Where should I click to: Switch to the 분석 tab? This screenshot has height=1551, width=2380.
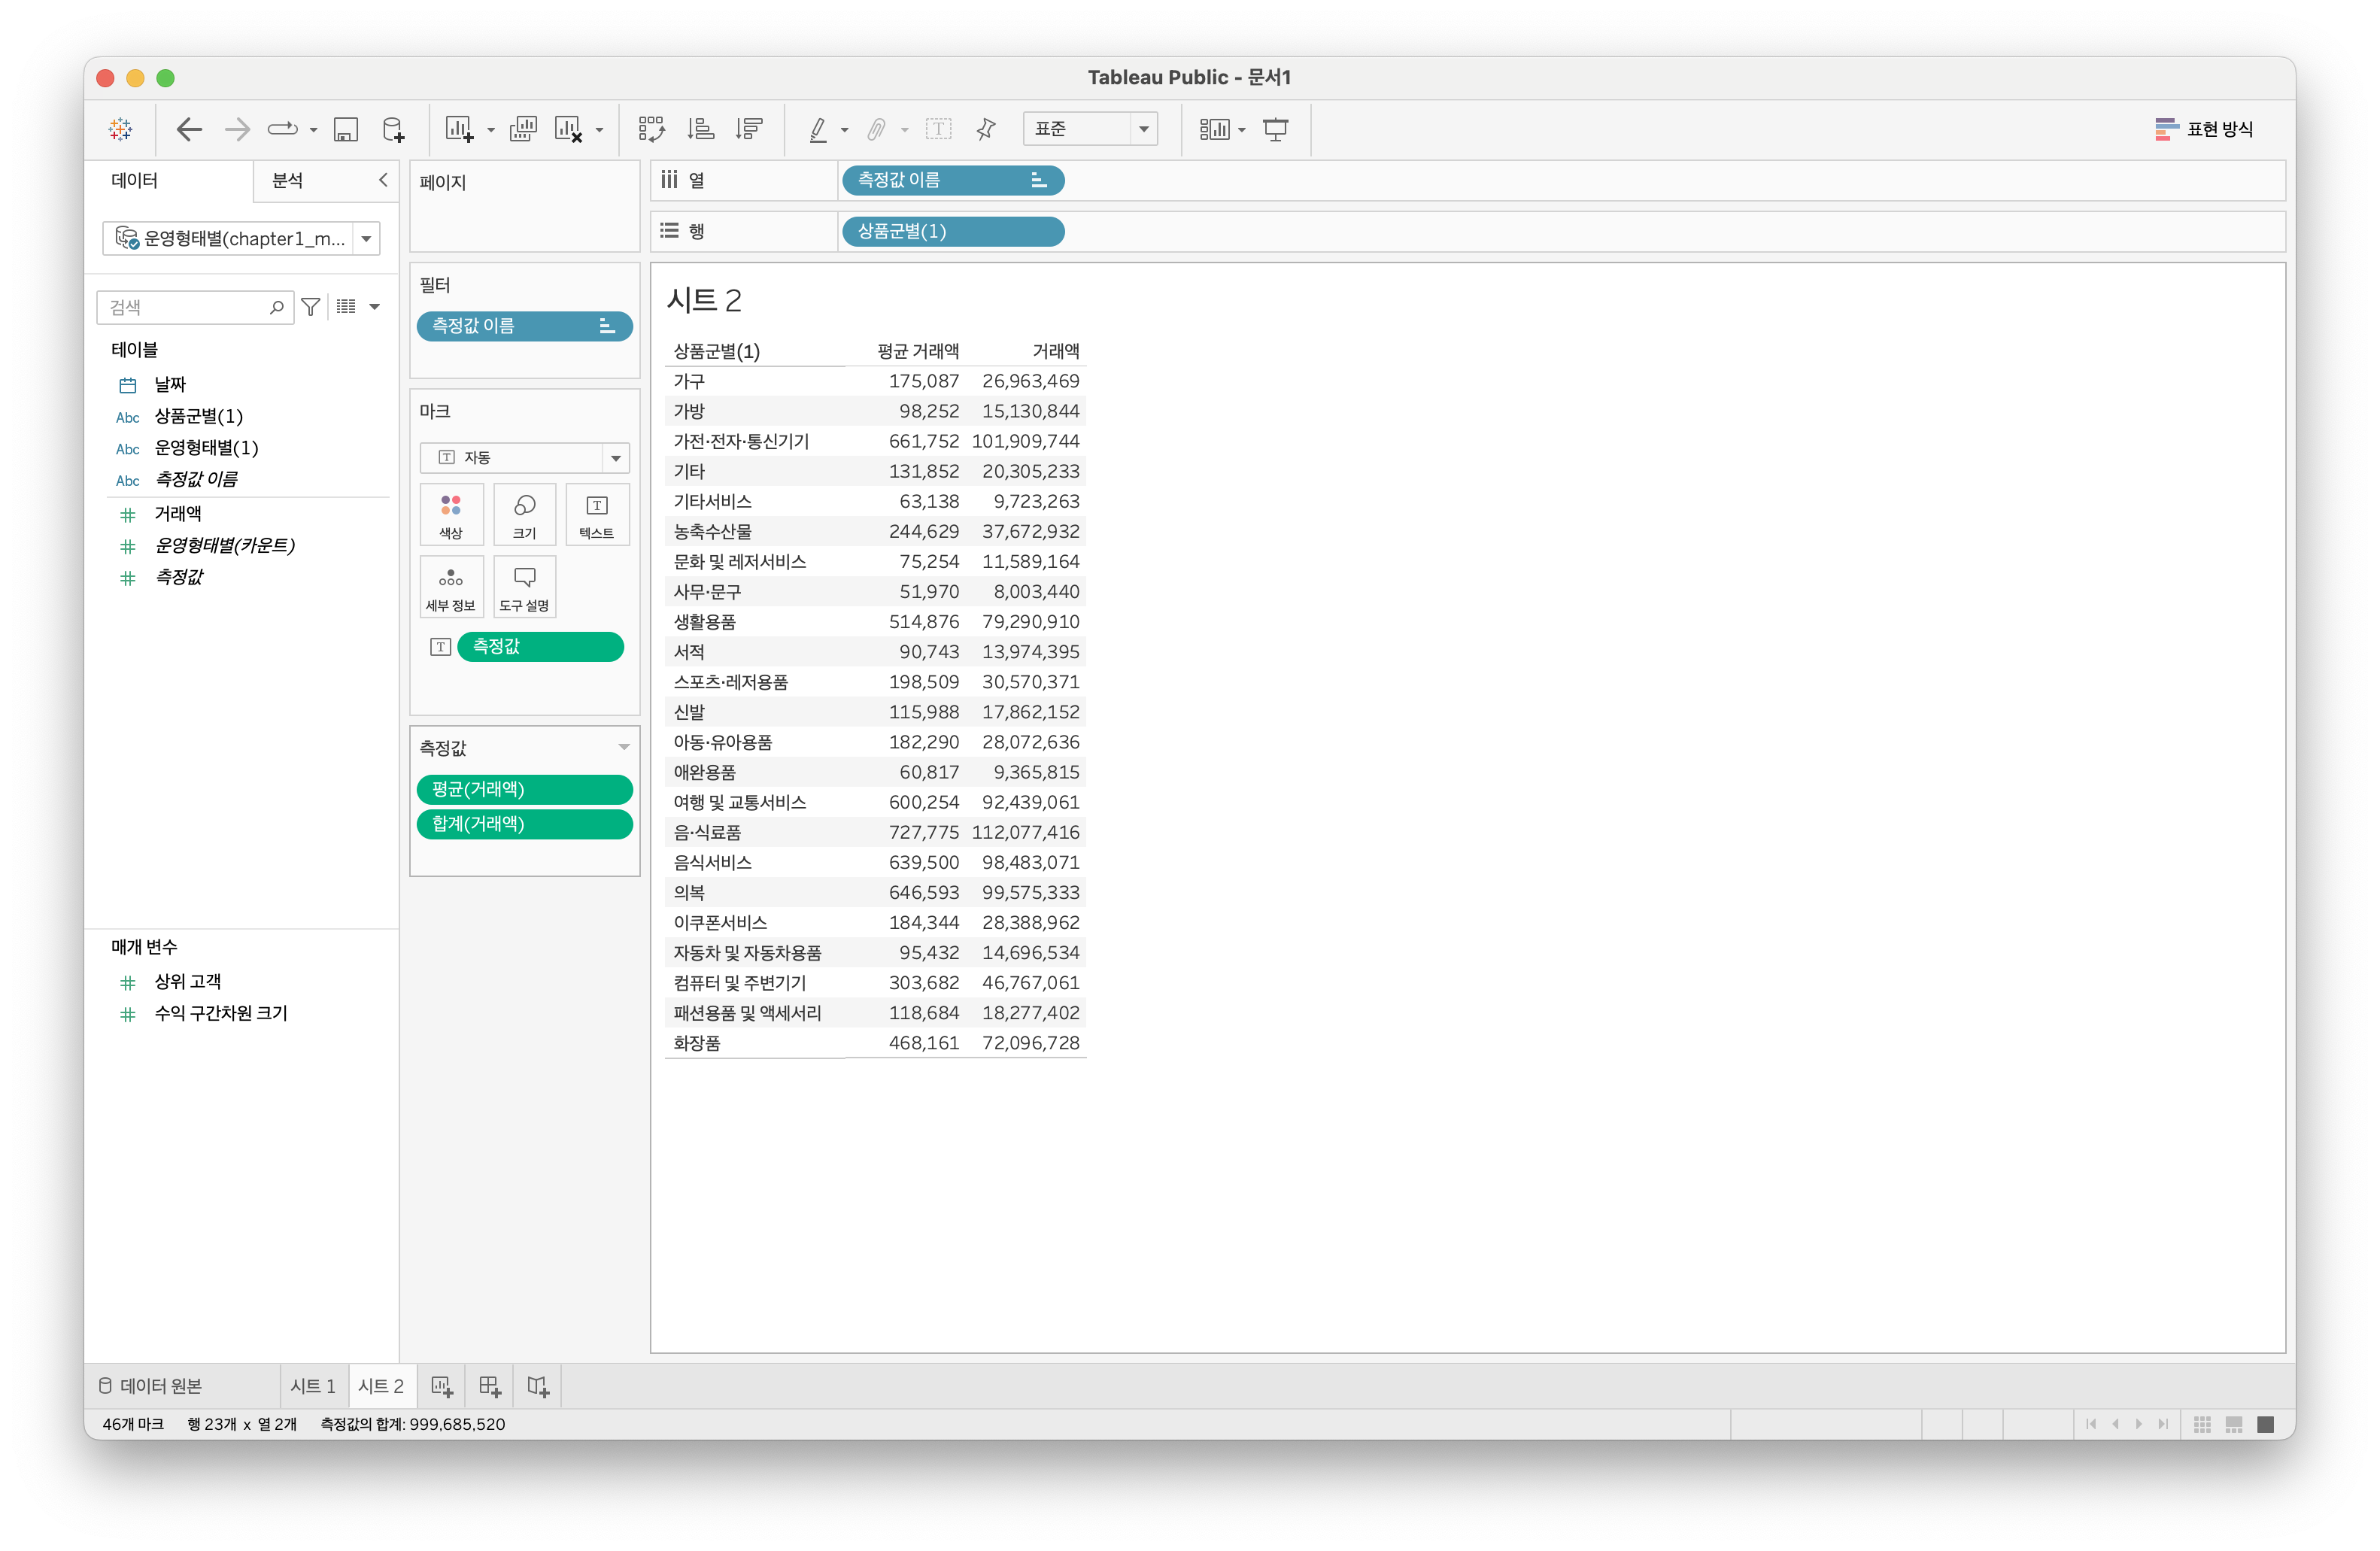point(288,181)
